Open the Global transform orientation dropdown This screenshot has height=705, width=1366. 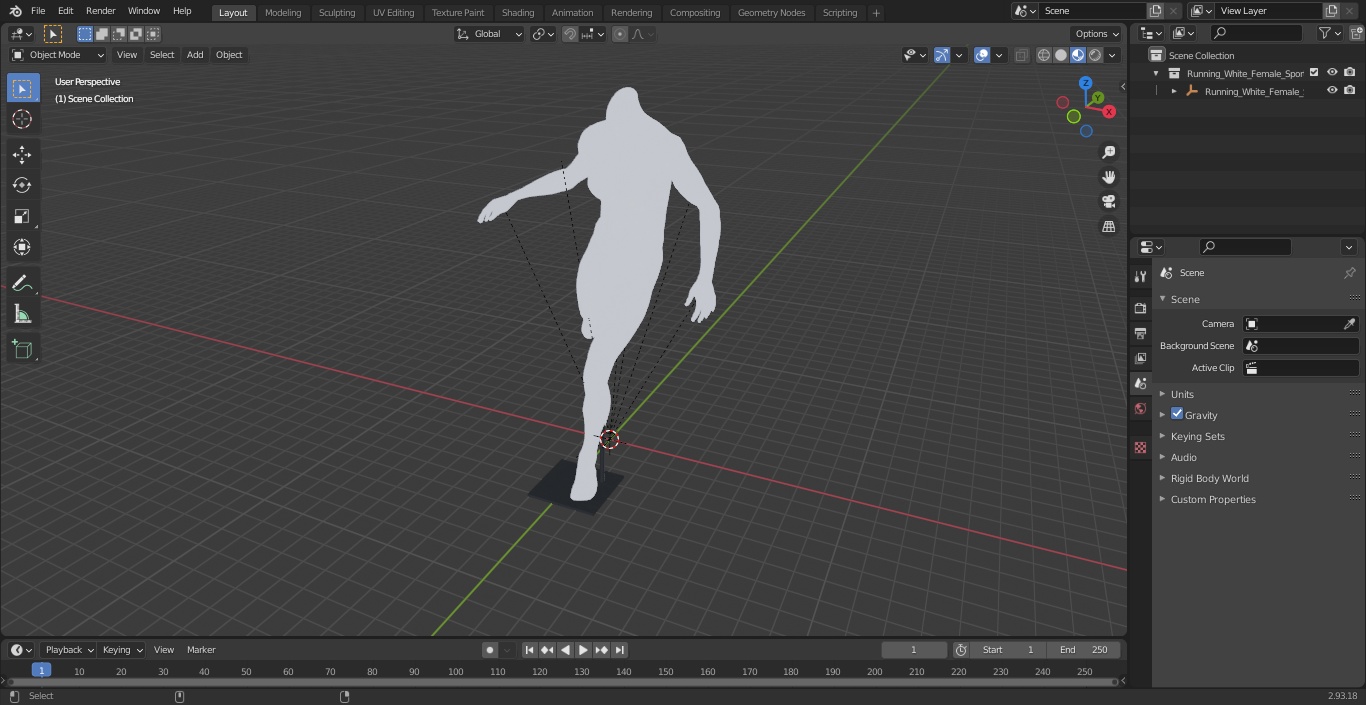click(x=490, y=34)
